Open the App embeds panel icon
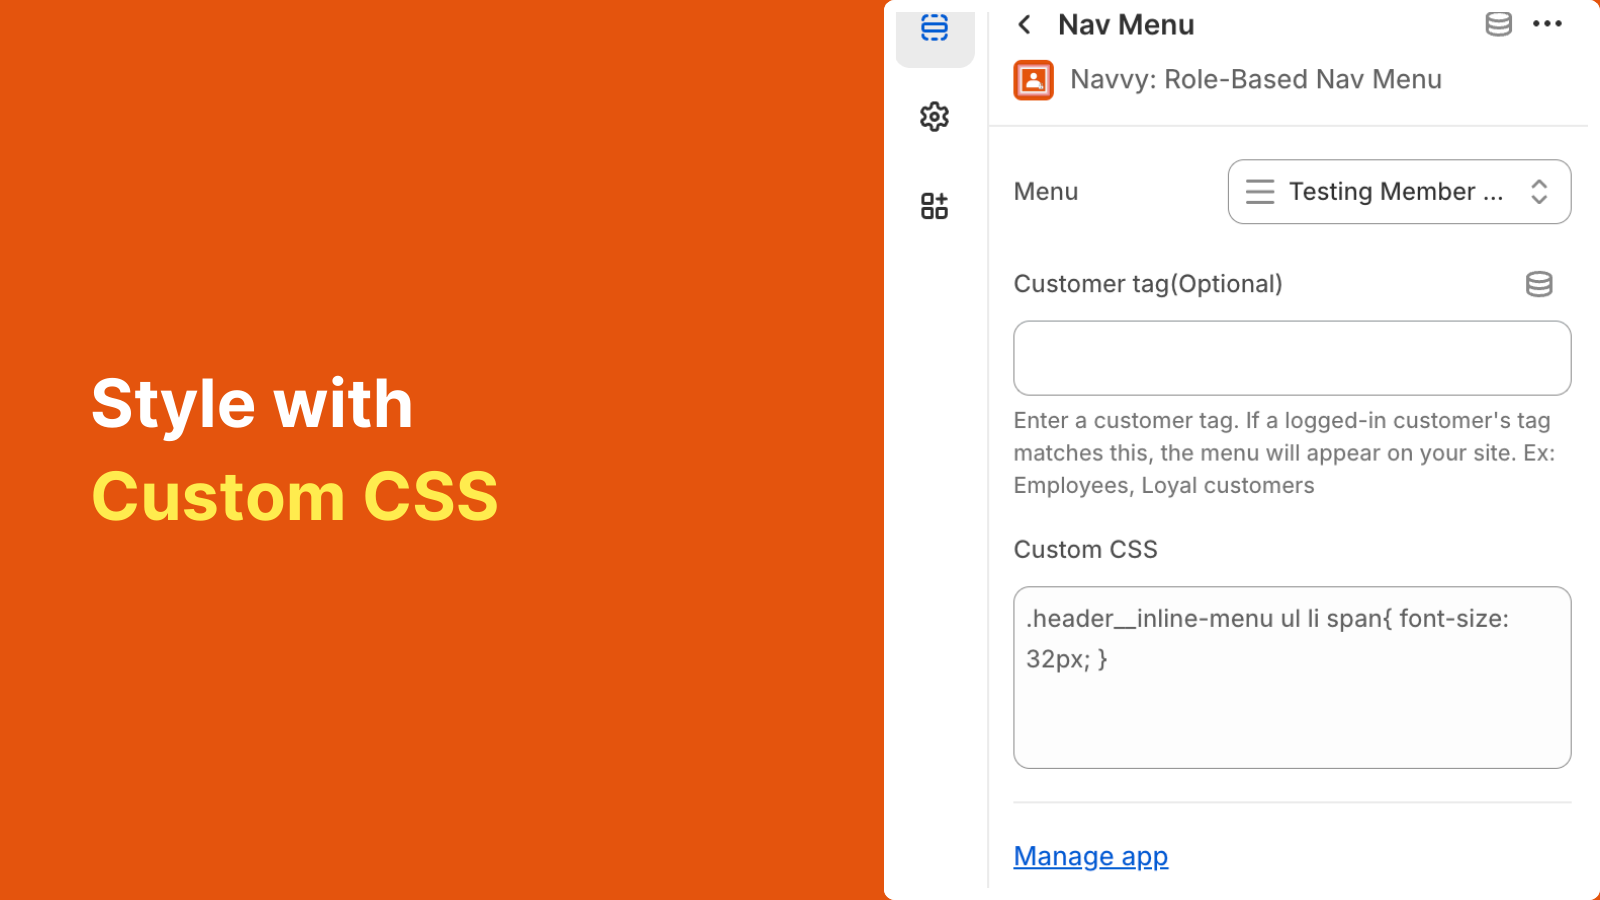1600x900 pixels. [934, 206]
